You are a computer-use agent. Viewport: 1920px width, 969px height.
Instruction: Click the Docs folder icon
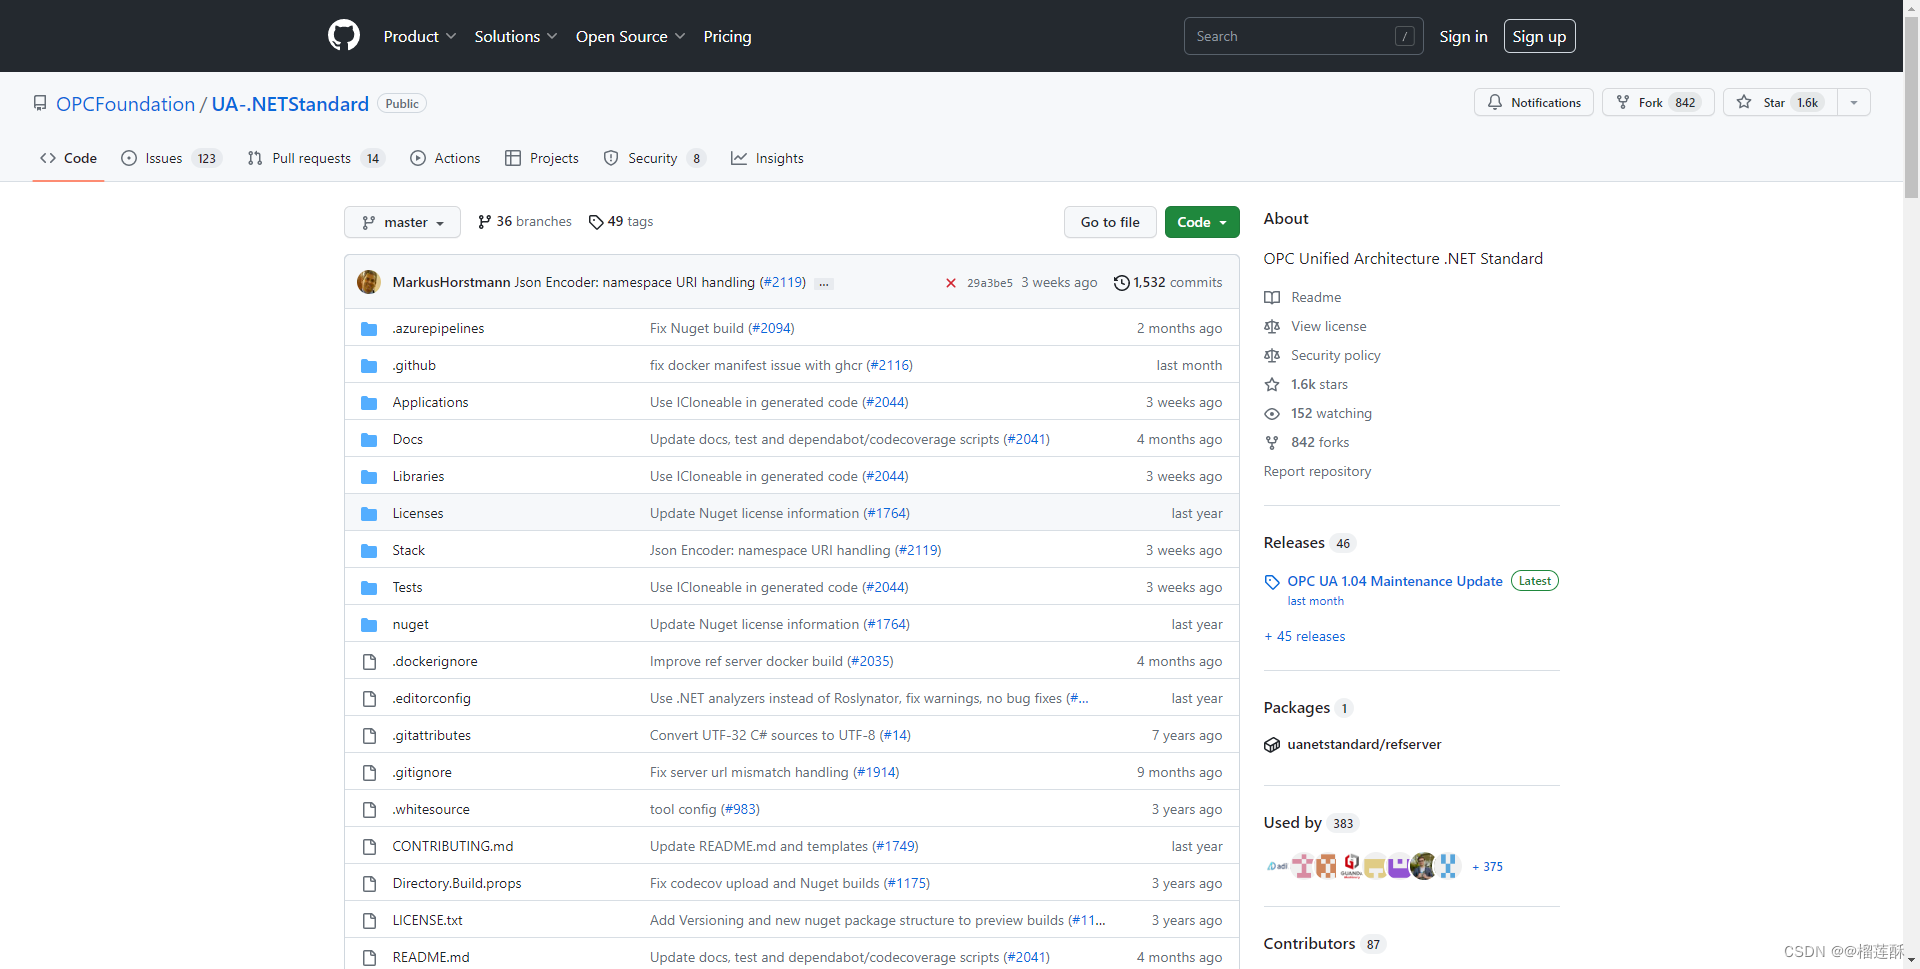[369, 440]
